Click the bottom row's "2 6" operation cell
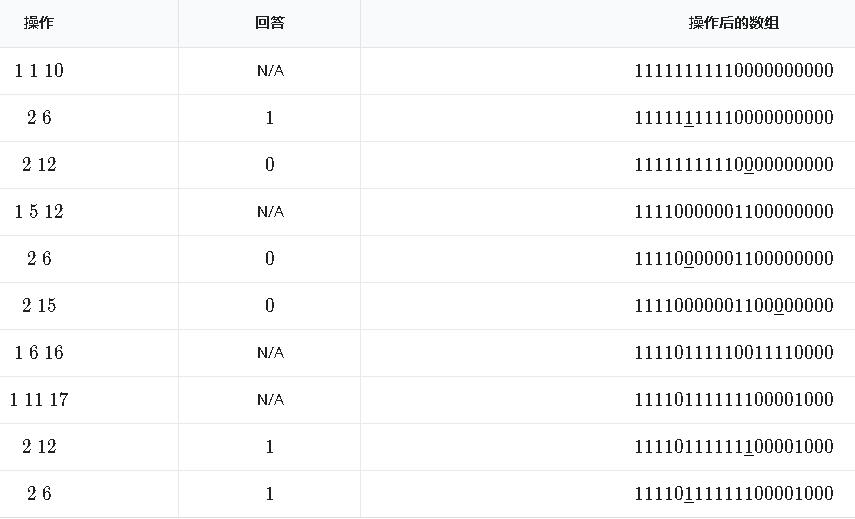855x519 pixels. tap(40, 494)
